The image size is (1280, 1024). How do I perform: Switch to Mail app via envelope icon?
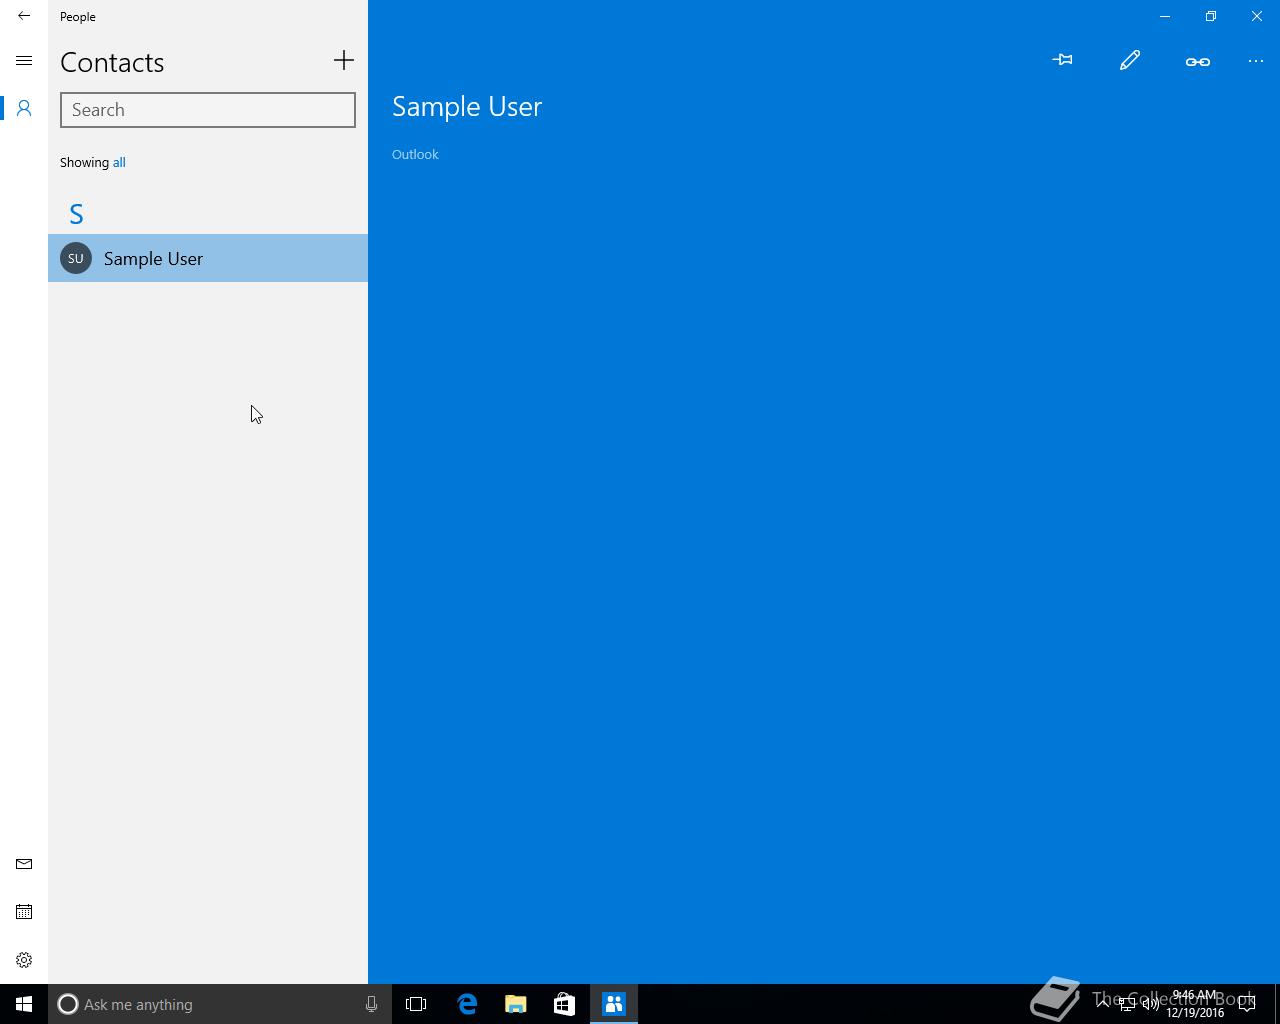click(x=24, y=864)
